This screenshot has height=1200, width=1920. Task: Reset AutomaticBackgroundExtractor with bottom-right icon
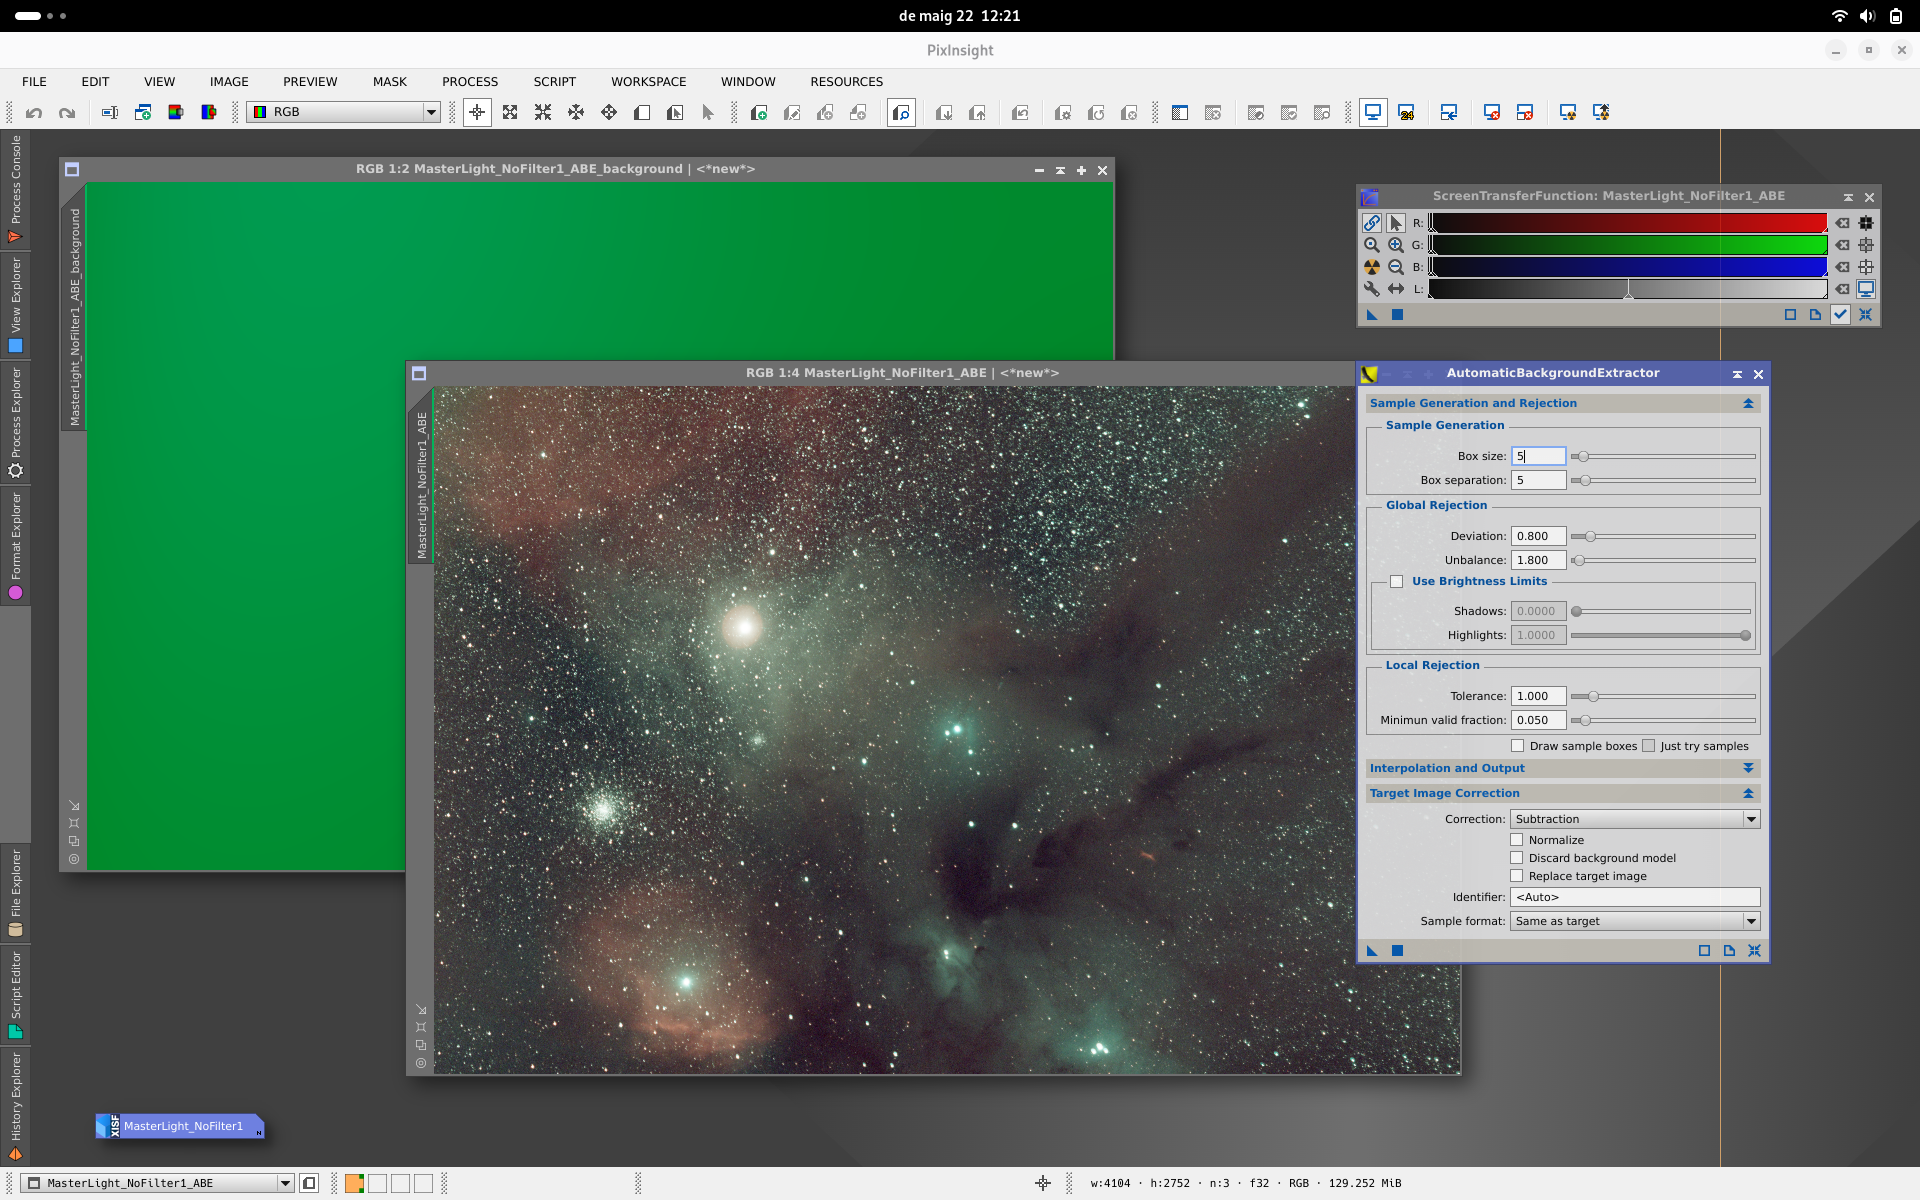coord(1754,951)
